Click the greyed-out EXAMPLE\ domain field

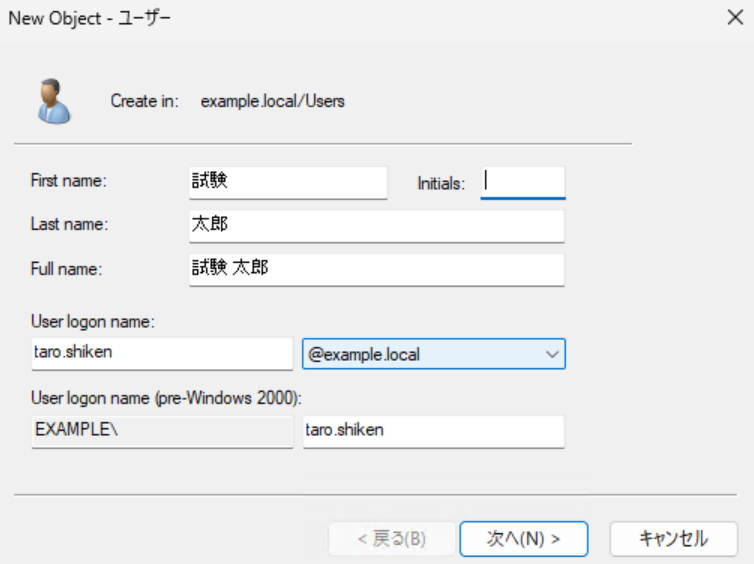pyautogui.click(x=161, y=431)
